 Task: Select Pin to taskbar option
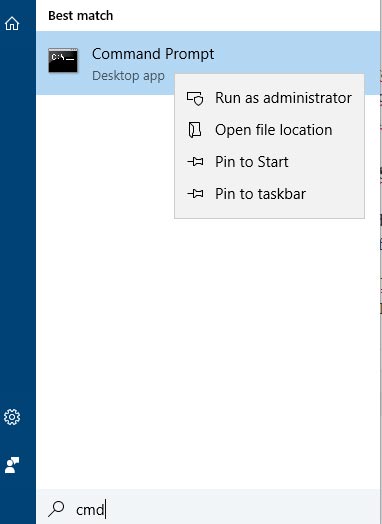(x=269, y=194)
